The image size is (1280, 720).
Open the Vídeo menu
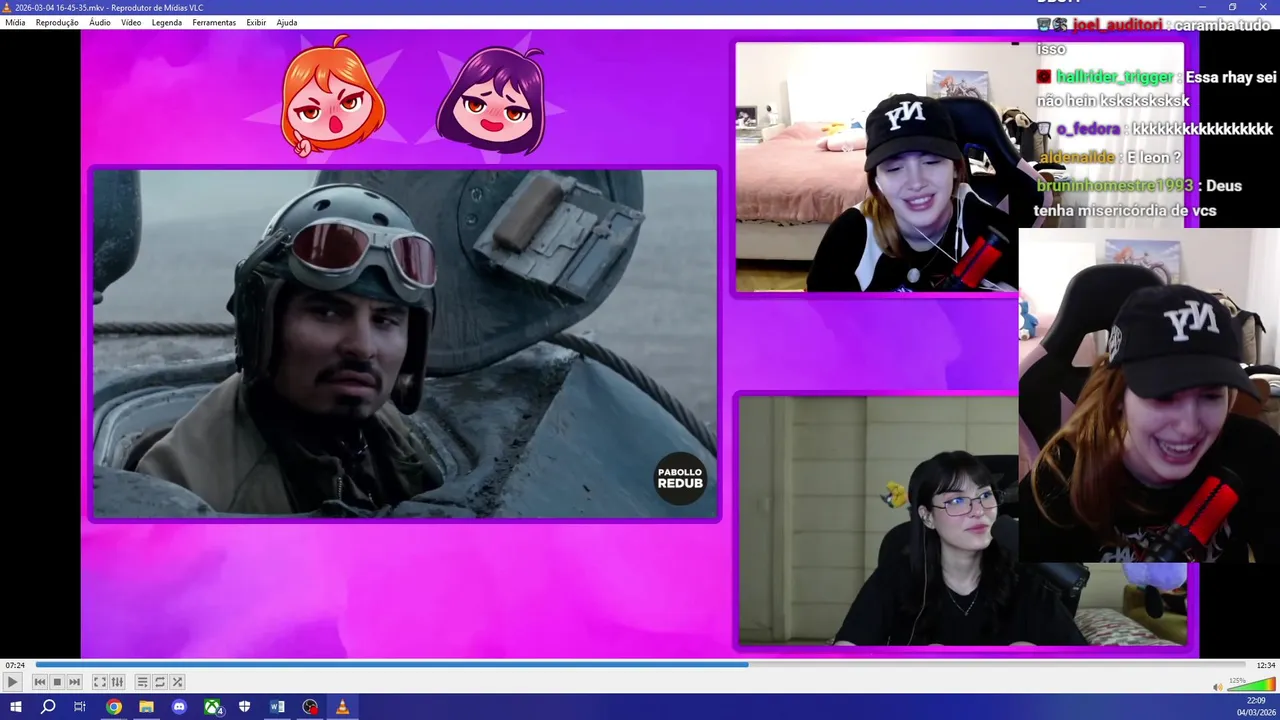click(131, 22)
